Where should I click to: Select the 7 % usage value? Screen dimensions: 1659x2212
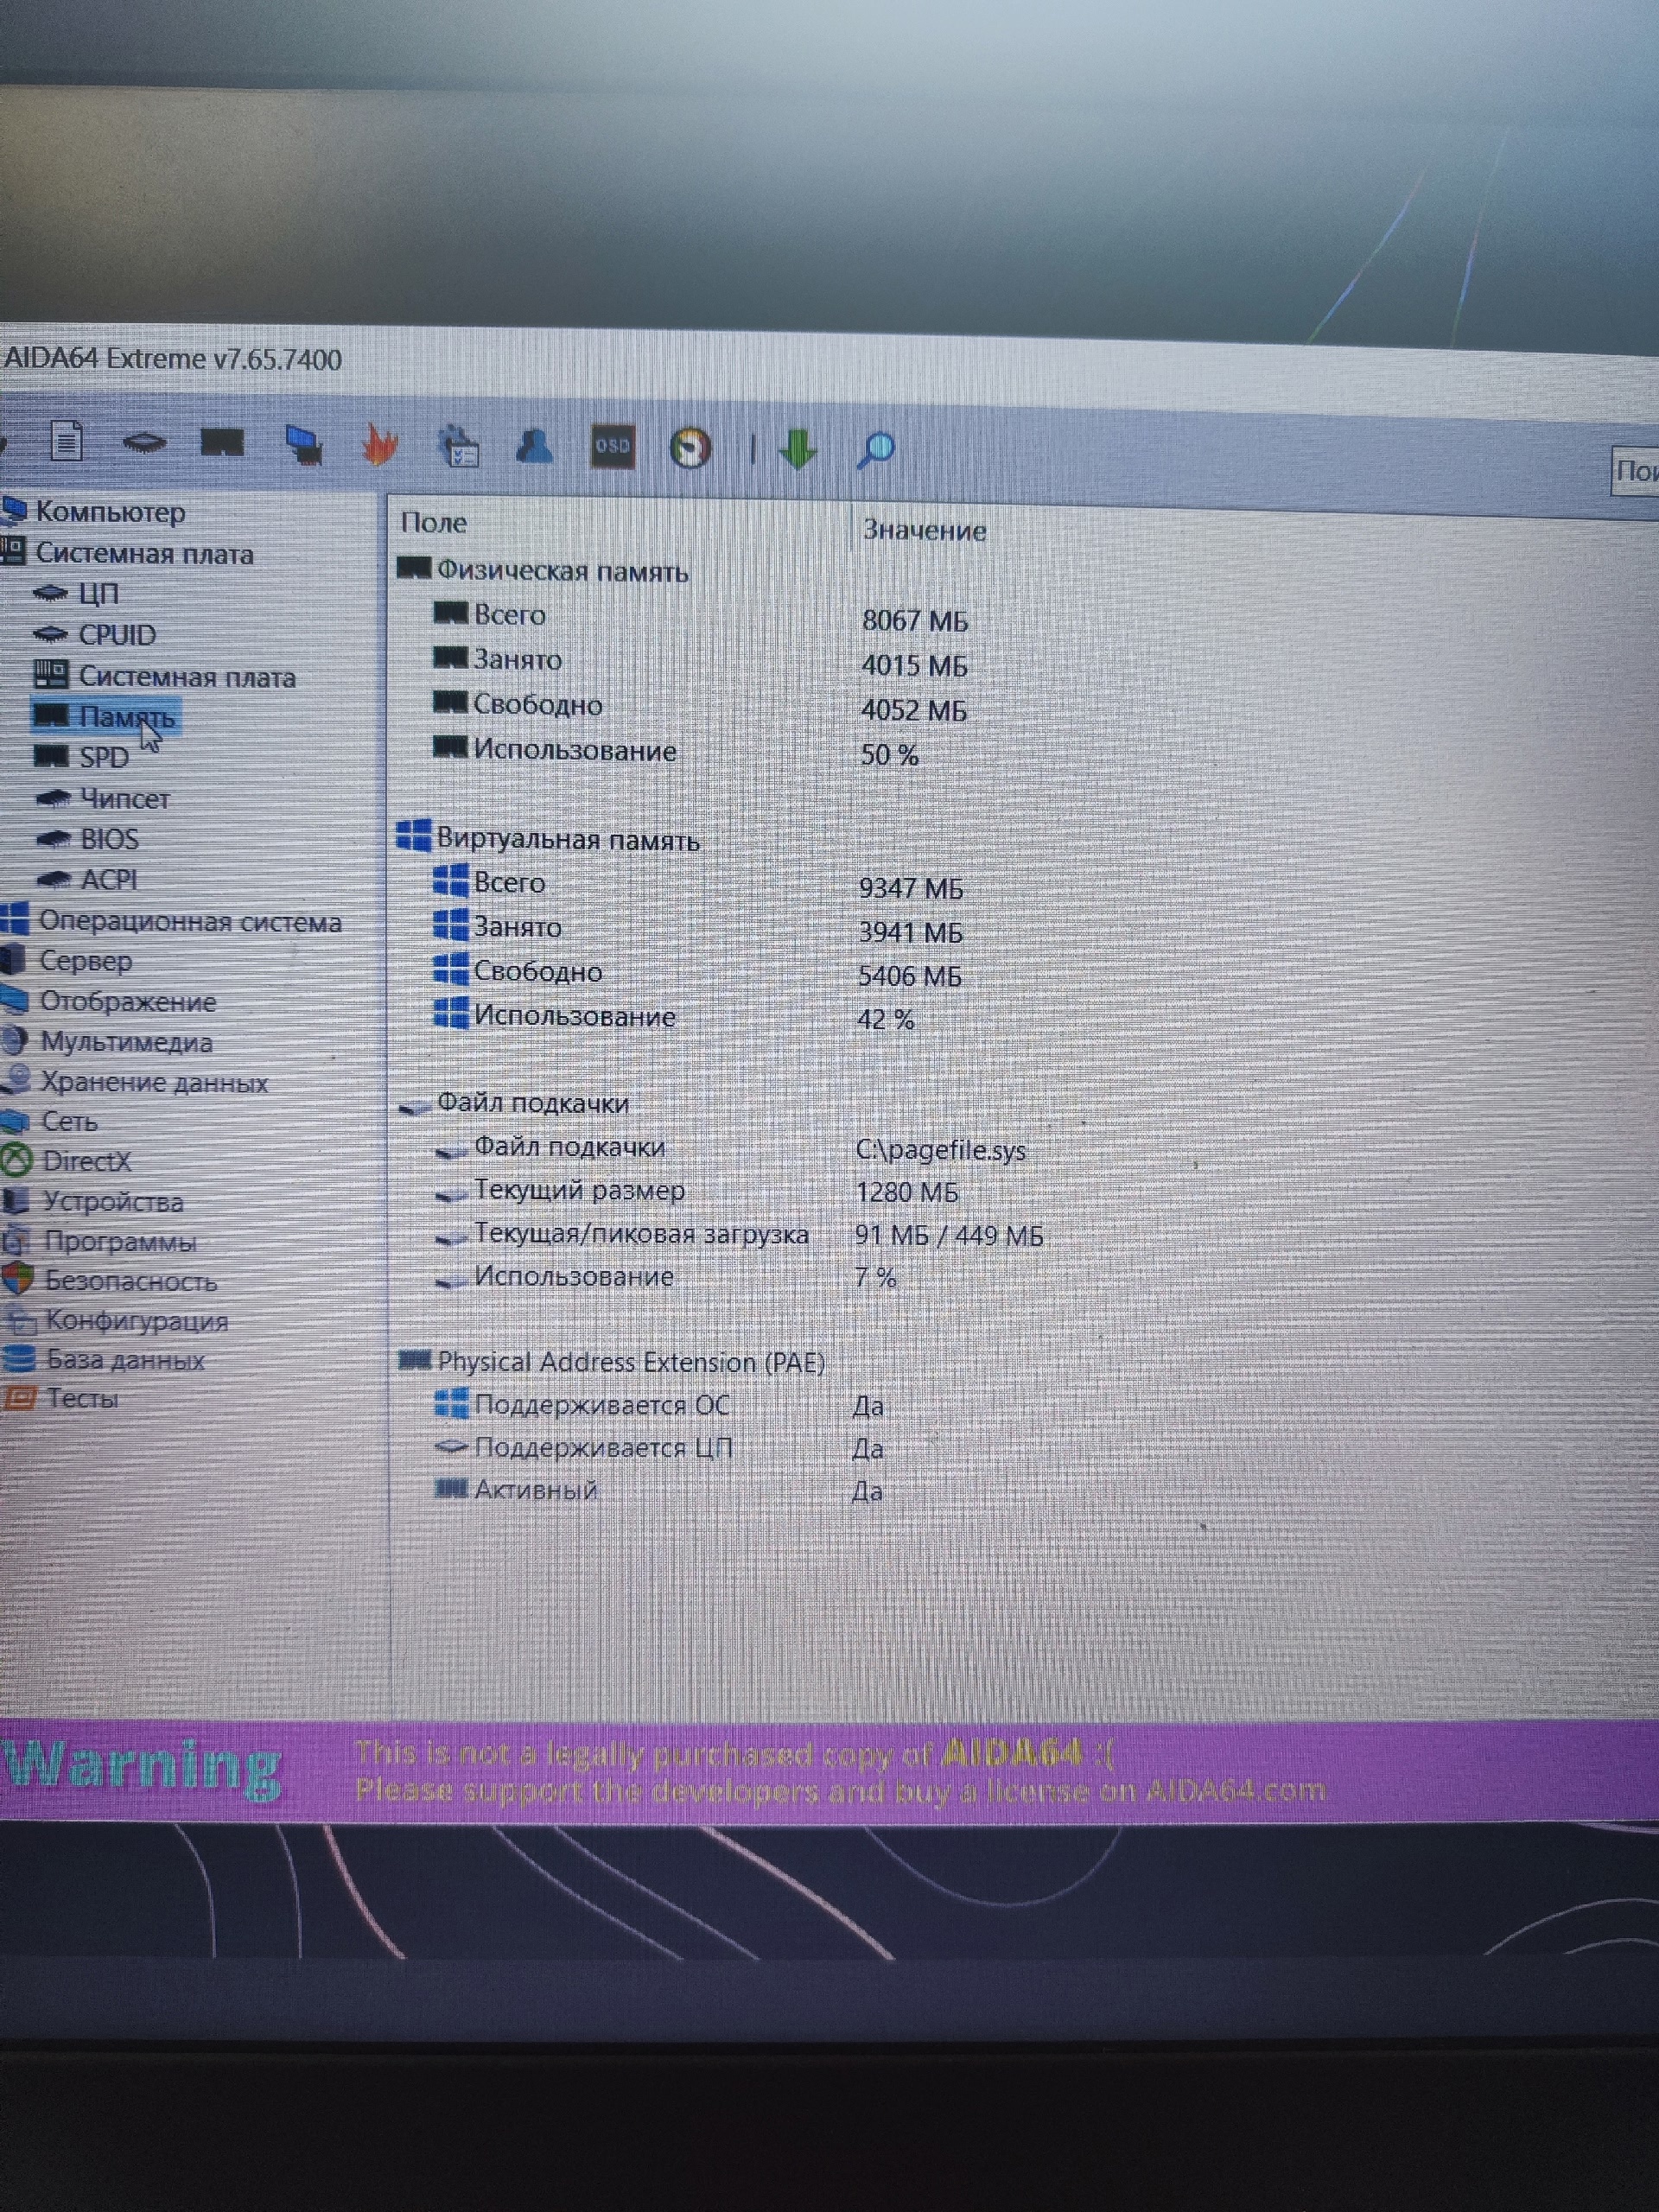[876, 1277]
